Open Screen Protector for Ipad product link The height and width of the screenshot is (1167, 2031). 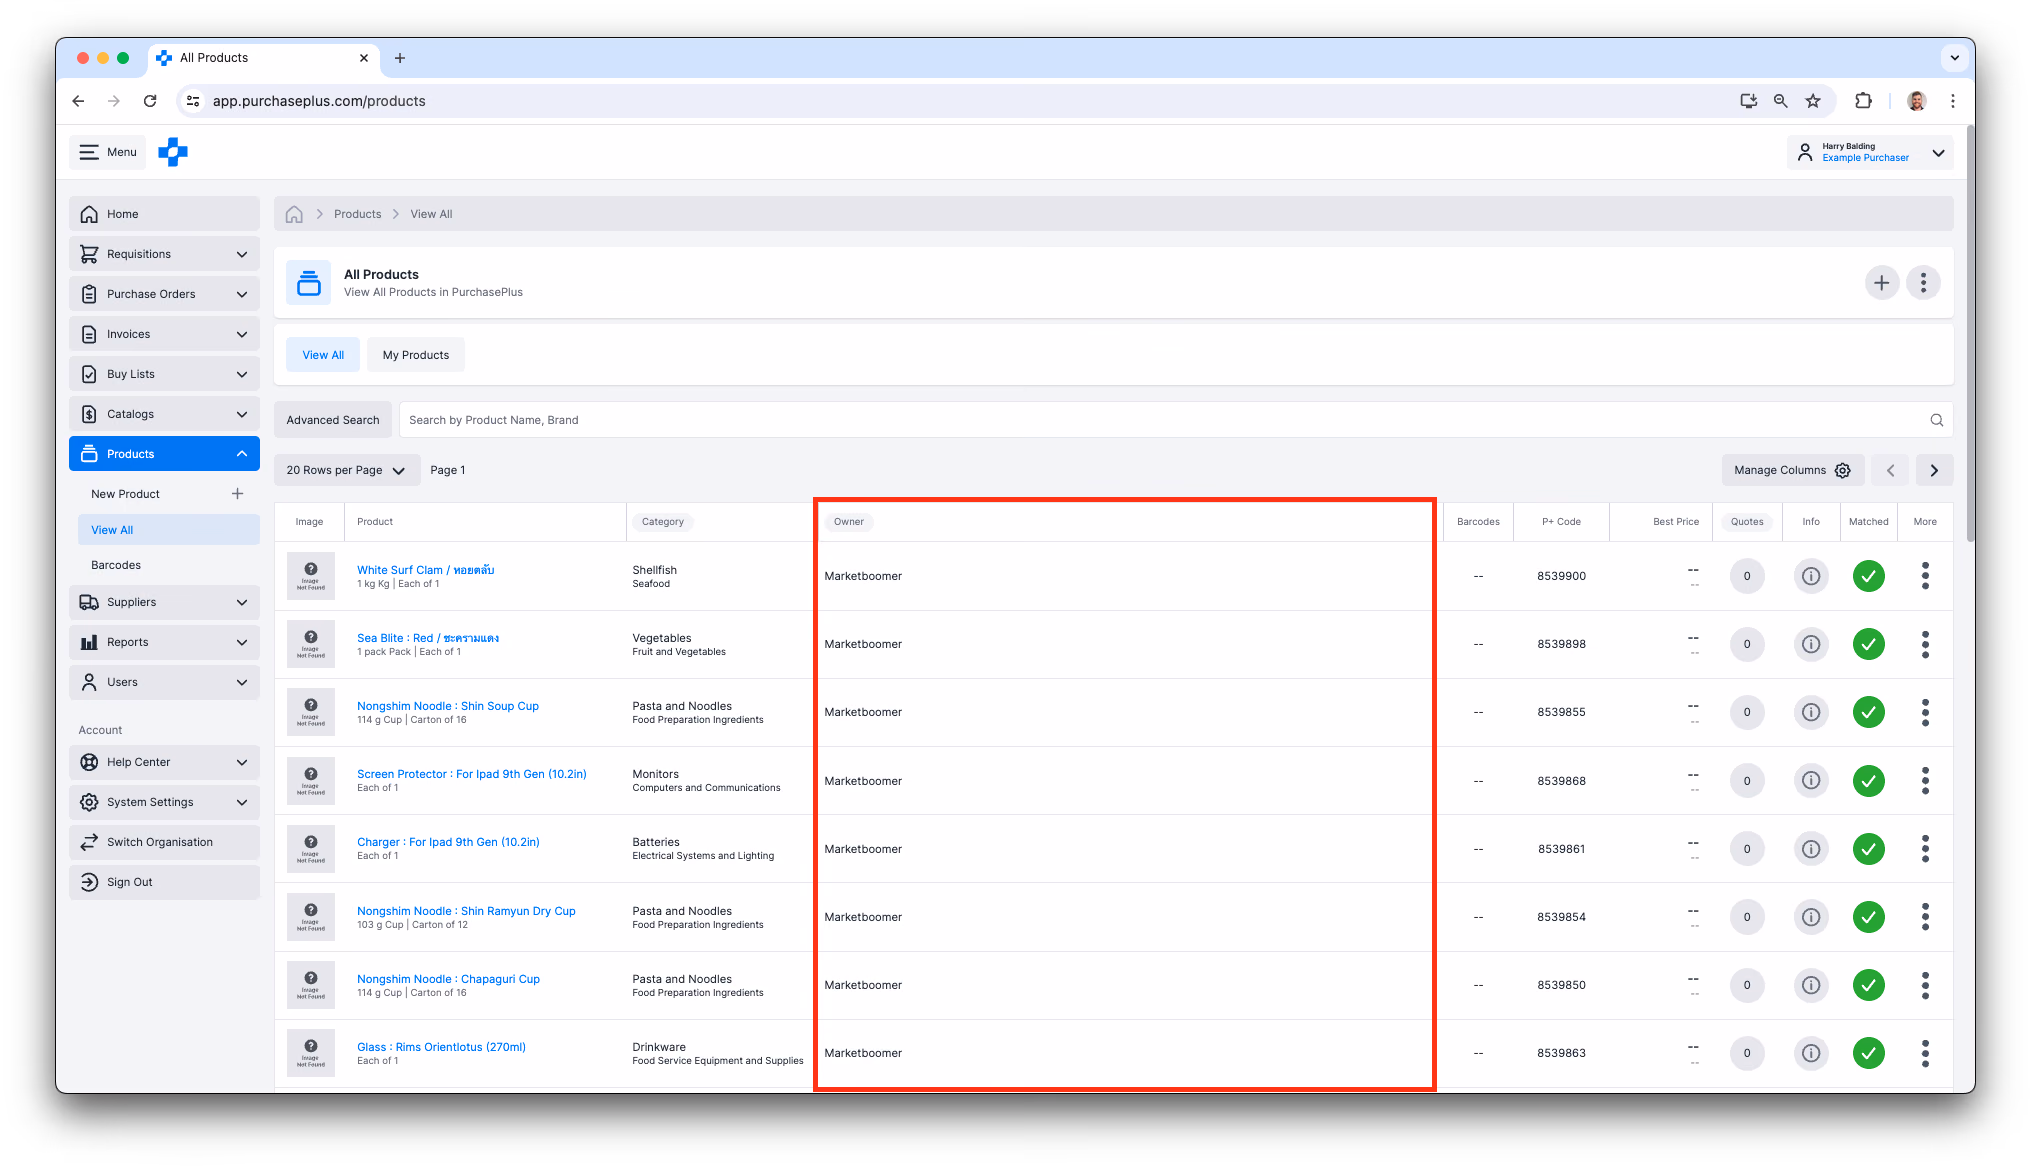coord(472,774)
